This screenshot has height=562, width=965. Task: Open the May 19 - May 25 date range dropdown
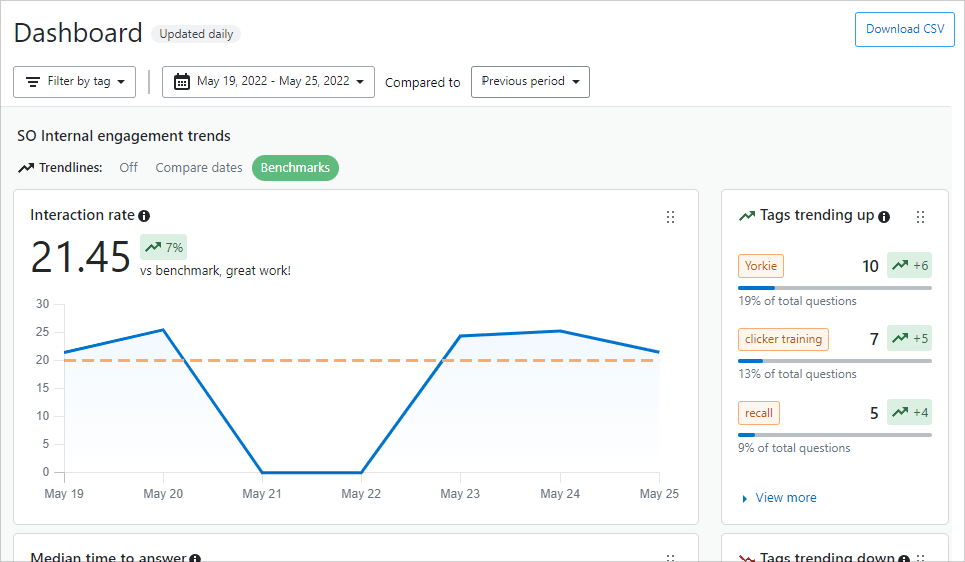click(268, 82)
